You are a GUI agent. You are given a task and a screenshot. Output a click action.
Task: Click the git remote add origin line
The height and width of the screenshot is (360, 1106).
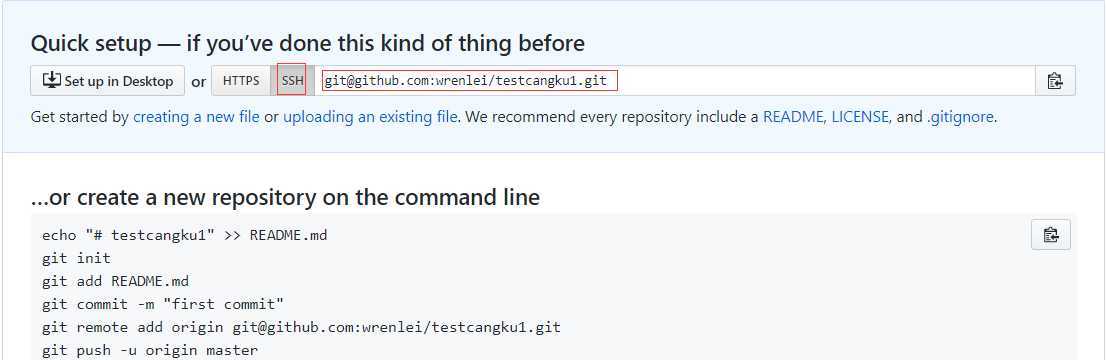coord(301,328)
